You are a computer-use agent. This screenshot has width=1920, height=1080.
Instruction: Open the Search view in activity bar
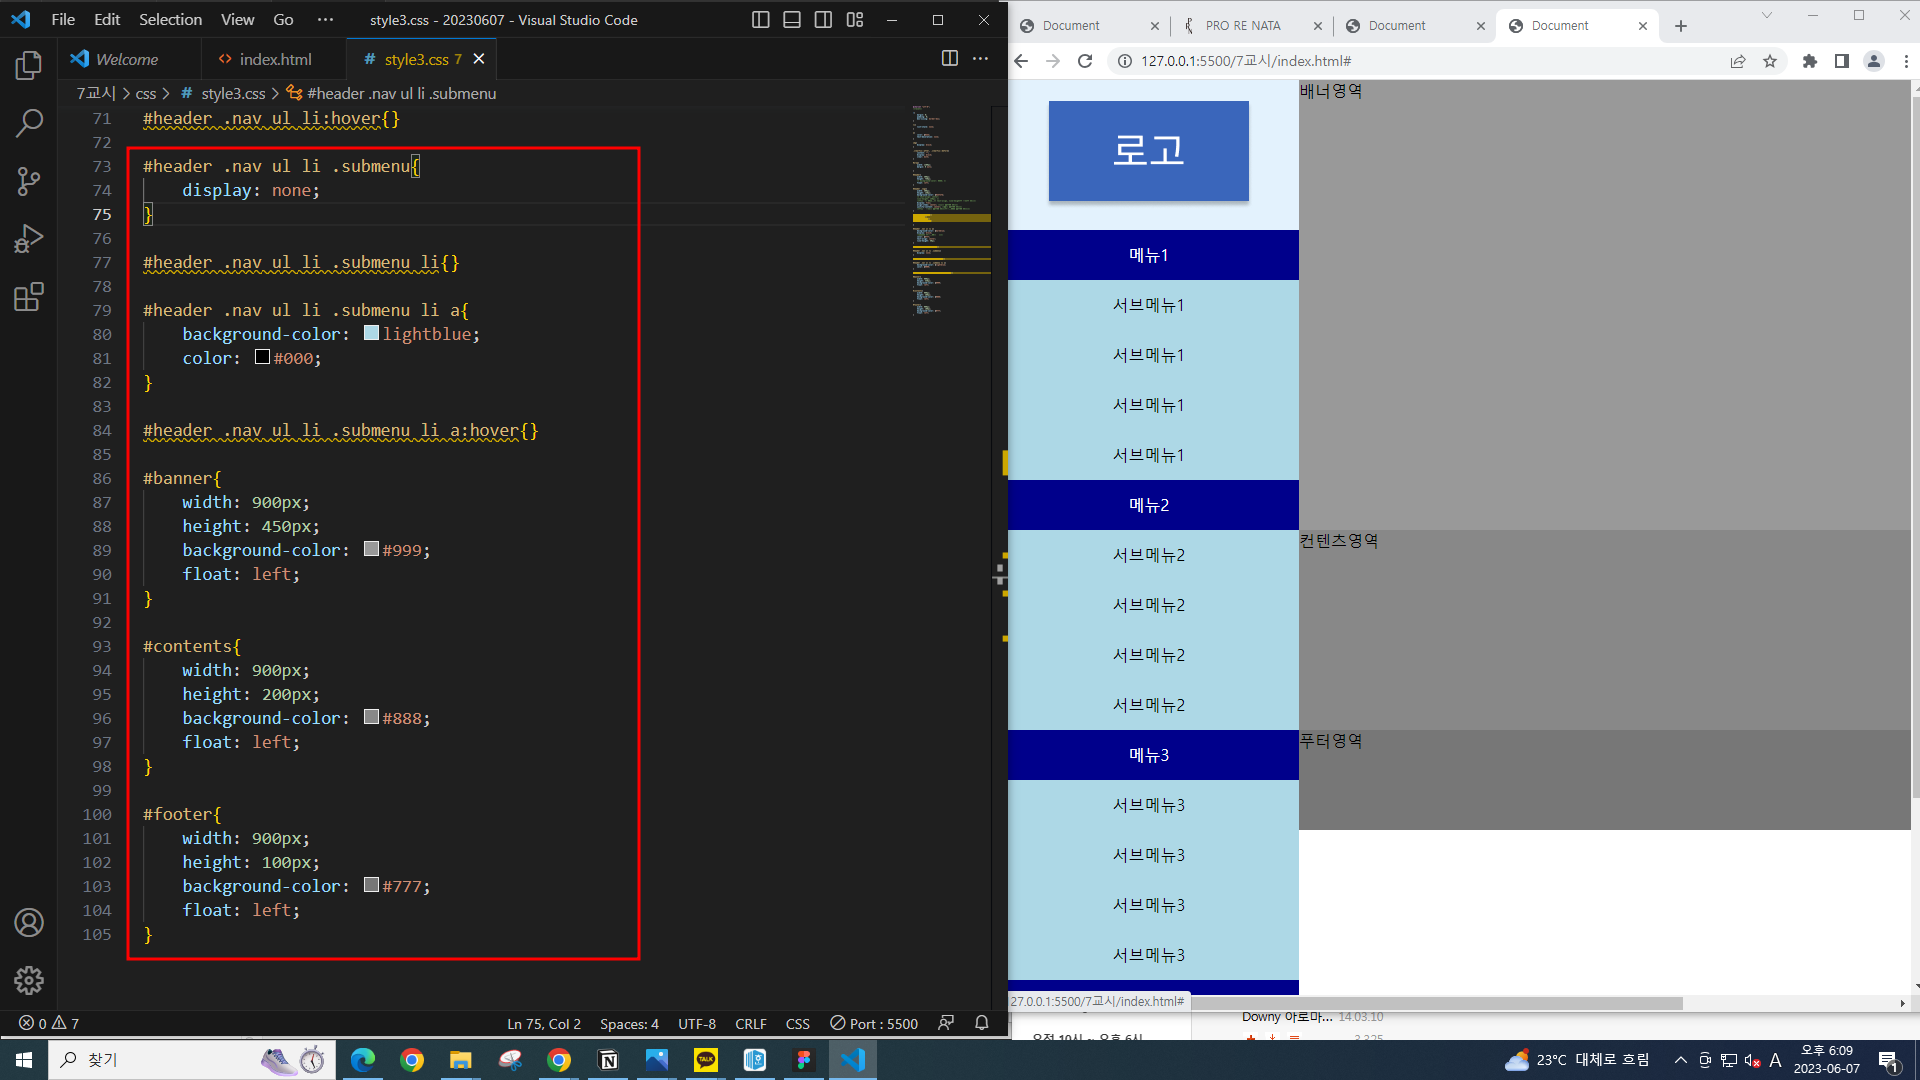tap(29, 123)
